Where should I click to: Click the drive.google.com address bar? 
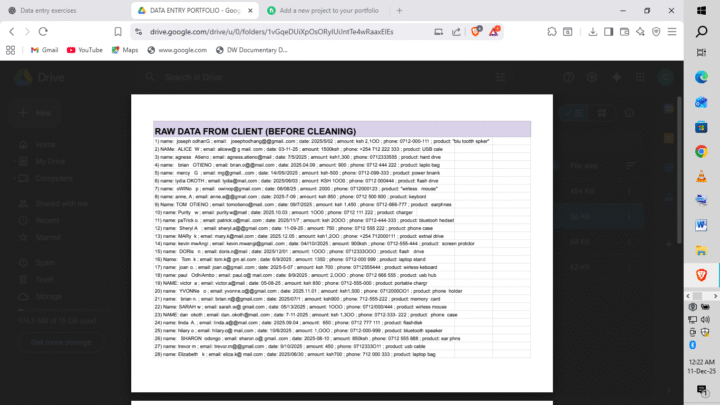coord(280,31)
